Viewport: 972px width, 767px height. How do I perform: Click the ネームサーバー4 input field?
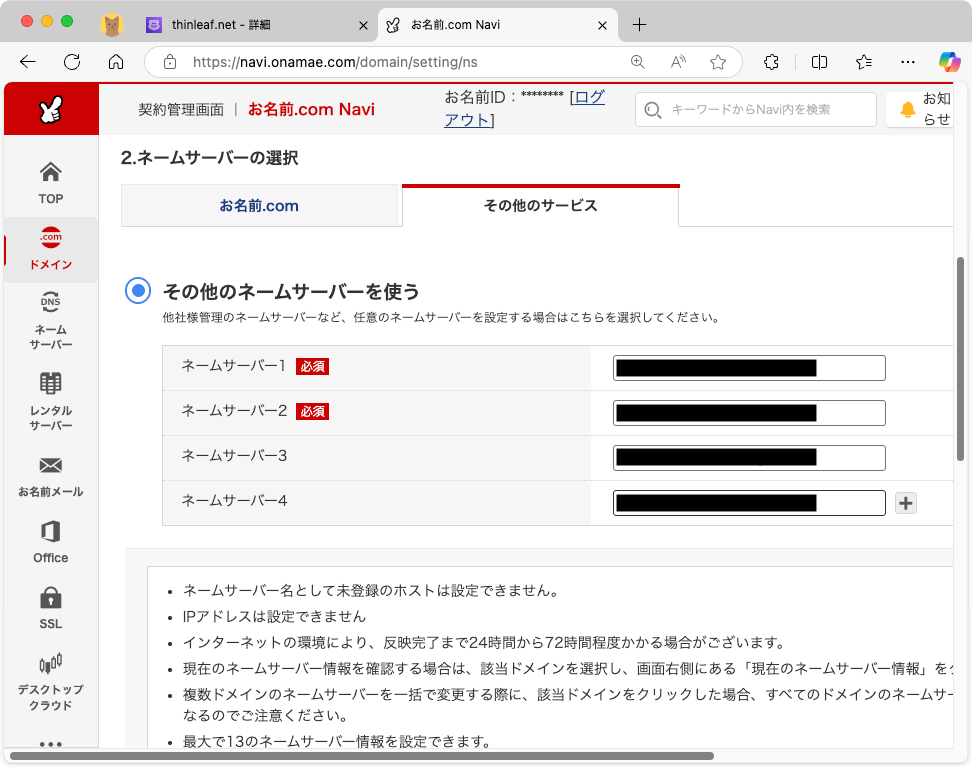pyautogui.click(x=749, y=503)
